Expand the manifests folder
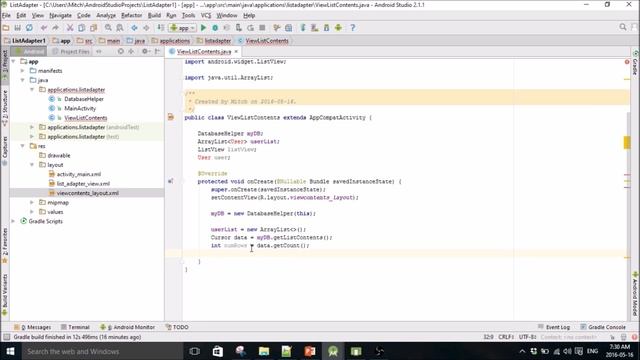This screenshot has width=640, height=360. [23, 71]
